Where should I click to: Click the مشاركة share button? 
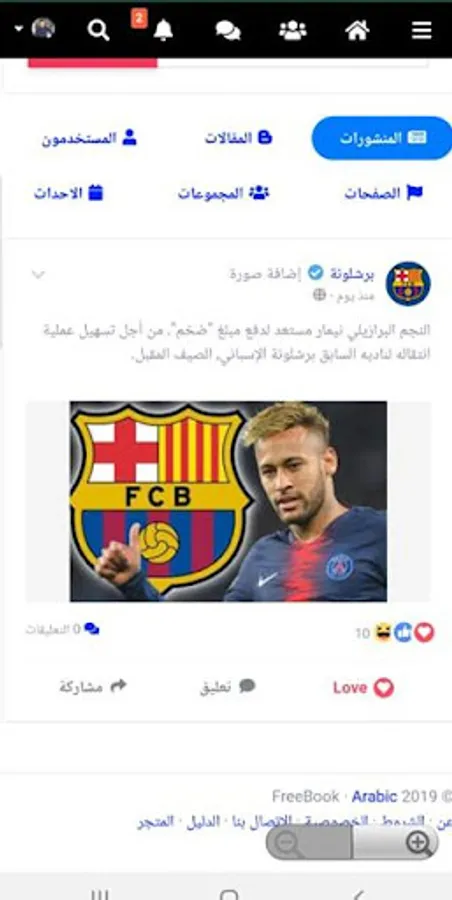(92, 686)
